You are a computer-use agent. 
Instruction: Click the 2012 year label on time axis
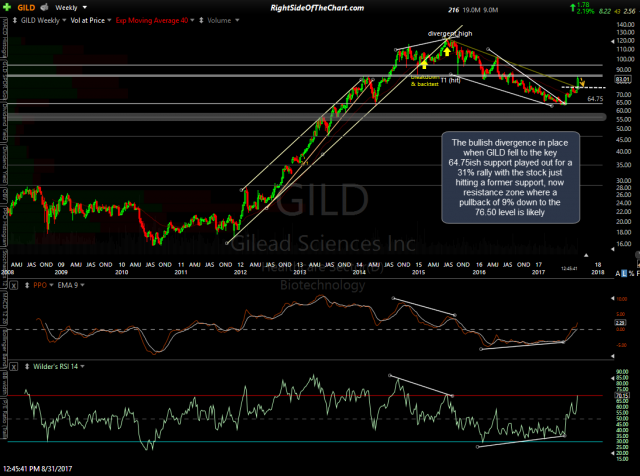240,272
